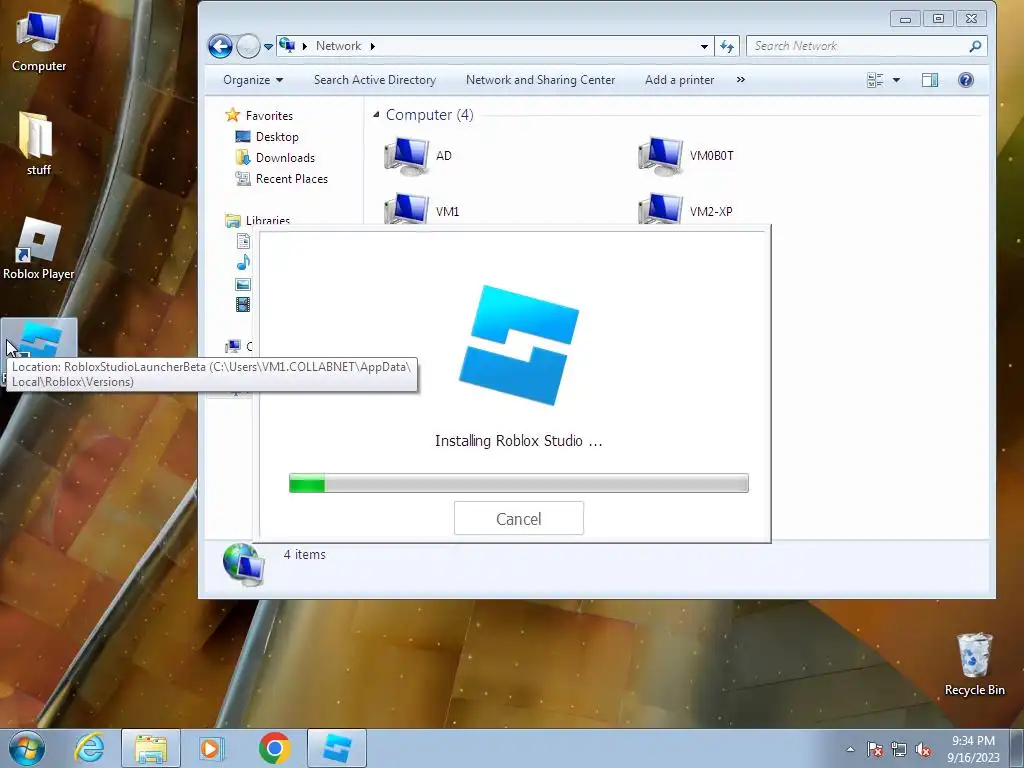Open the Videos library icon
1024x768 pixels.
243,304
